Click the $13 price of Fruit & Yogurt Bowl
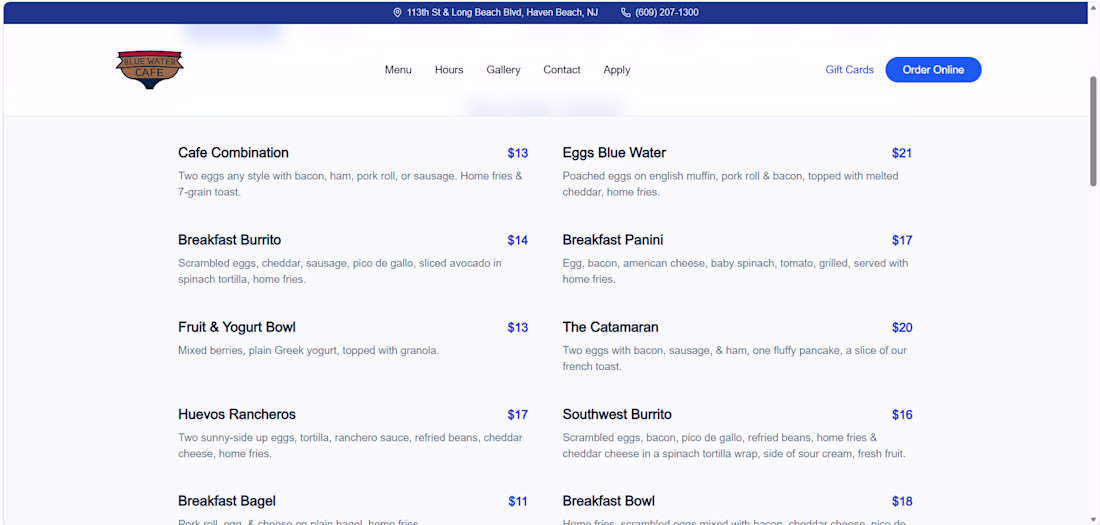Screen dimensions: 1100x525 (x=518, y=327)
